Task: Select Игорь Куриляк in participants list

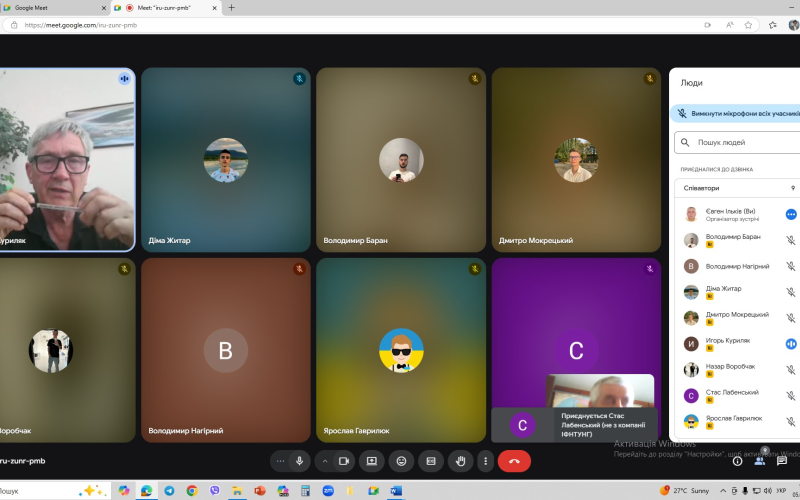Action: pos(735,344)
